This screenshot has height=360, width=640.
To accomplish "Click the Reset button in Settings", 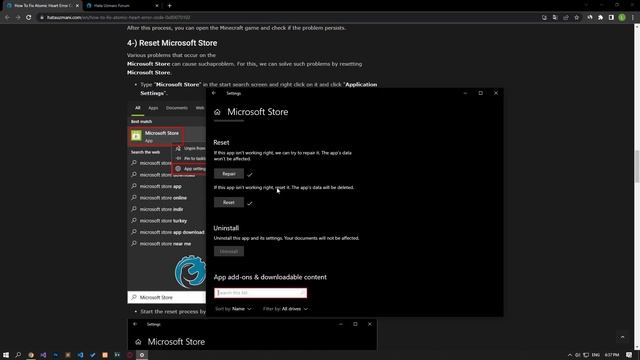I will [229, 202].
